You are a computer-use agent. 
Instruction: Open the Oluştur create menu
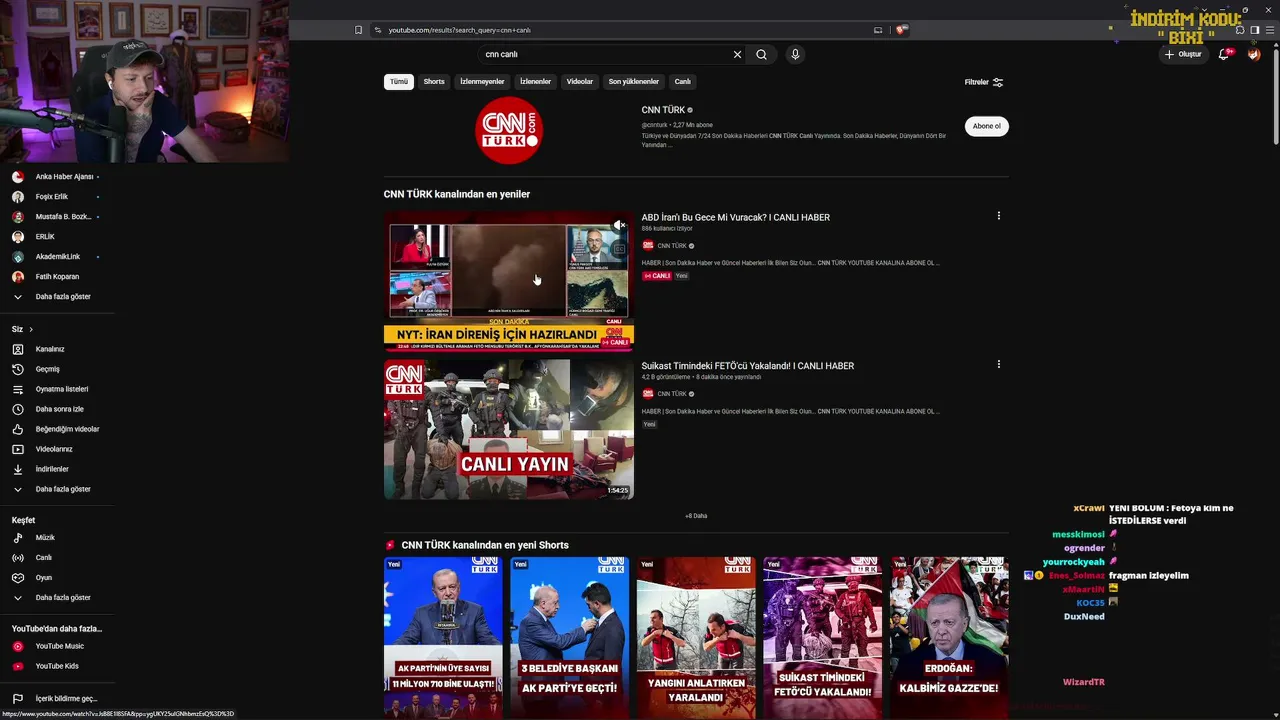pos(1183,54)
